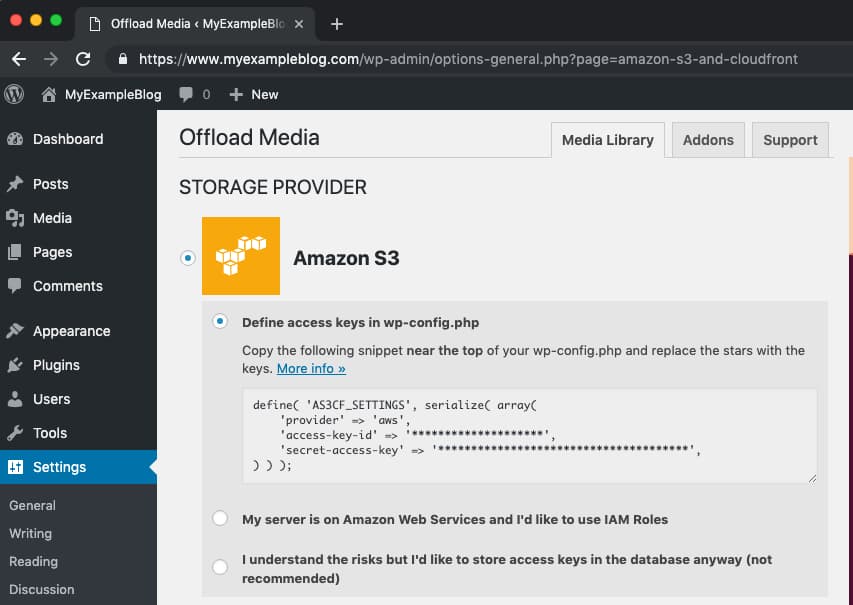The width and height of the screenshot is (853, 605).
Task: Open the comments bubble icon in admin bar
Action: point(186,95)
